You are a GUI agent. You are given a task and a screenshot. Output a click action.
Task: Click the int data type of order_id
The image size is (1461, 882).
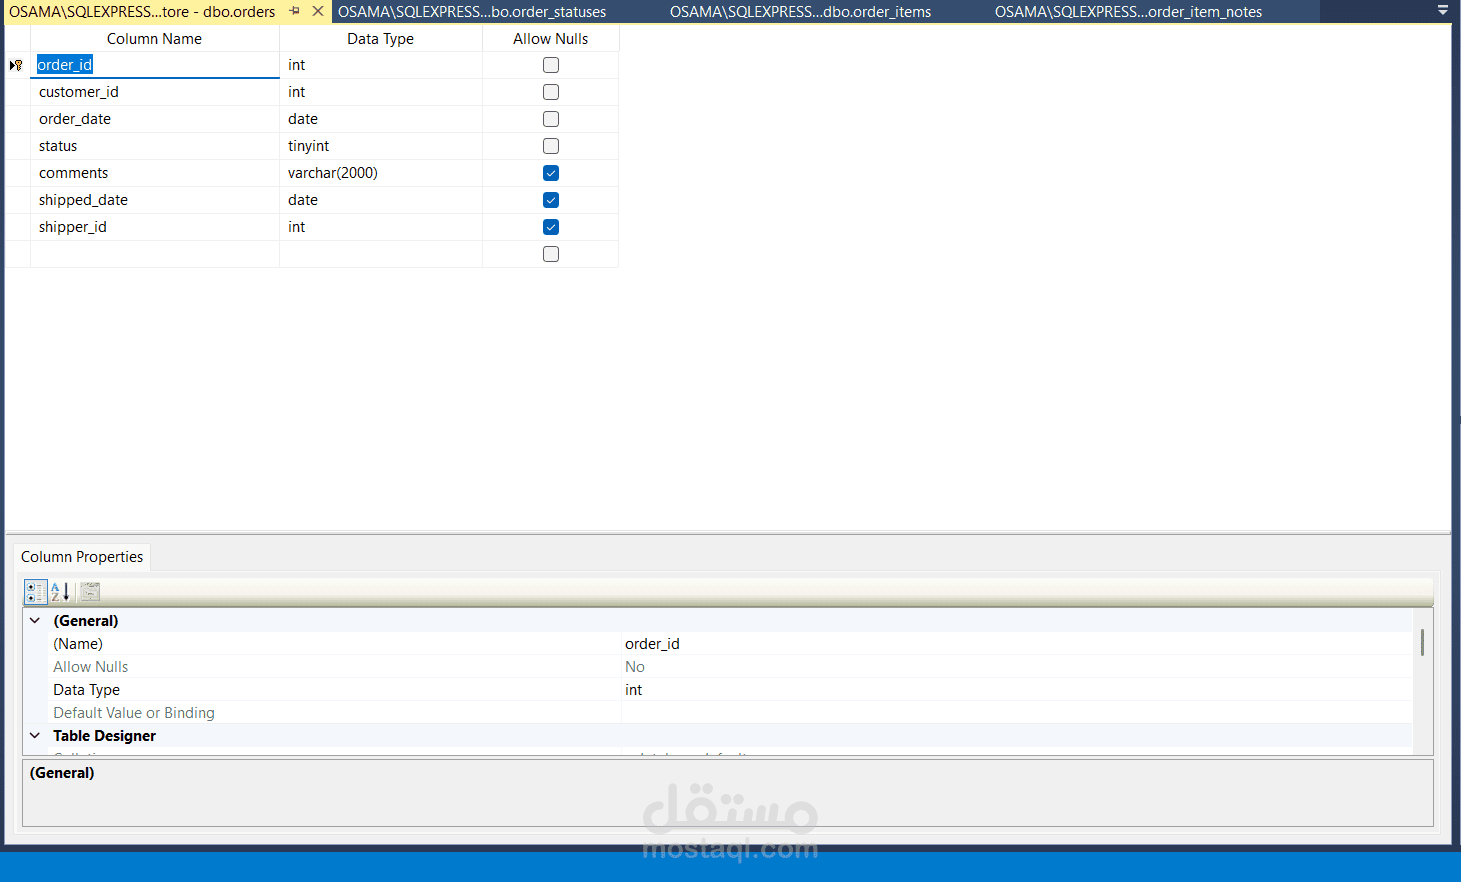(x=381, y=65)
